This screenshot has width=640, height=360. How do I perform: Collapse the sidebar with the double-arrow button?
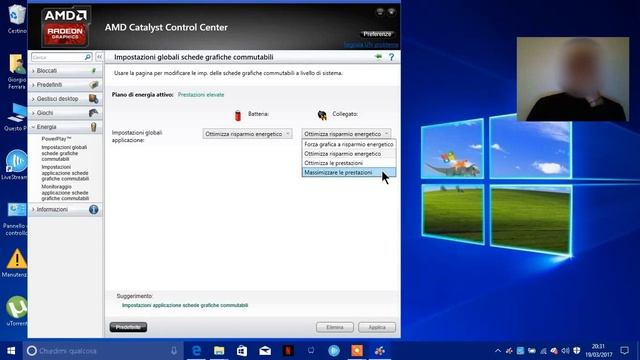[x=99, y=57]
